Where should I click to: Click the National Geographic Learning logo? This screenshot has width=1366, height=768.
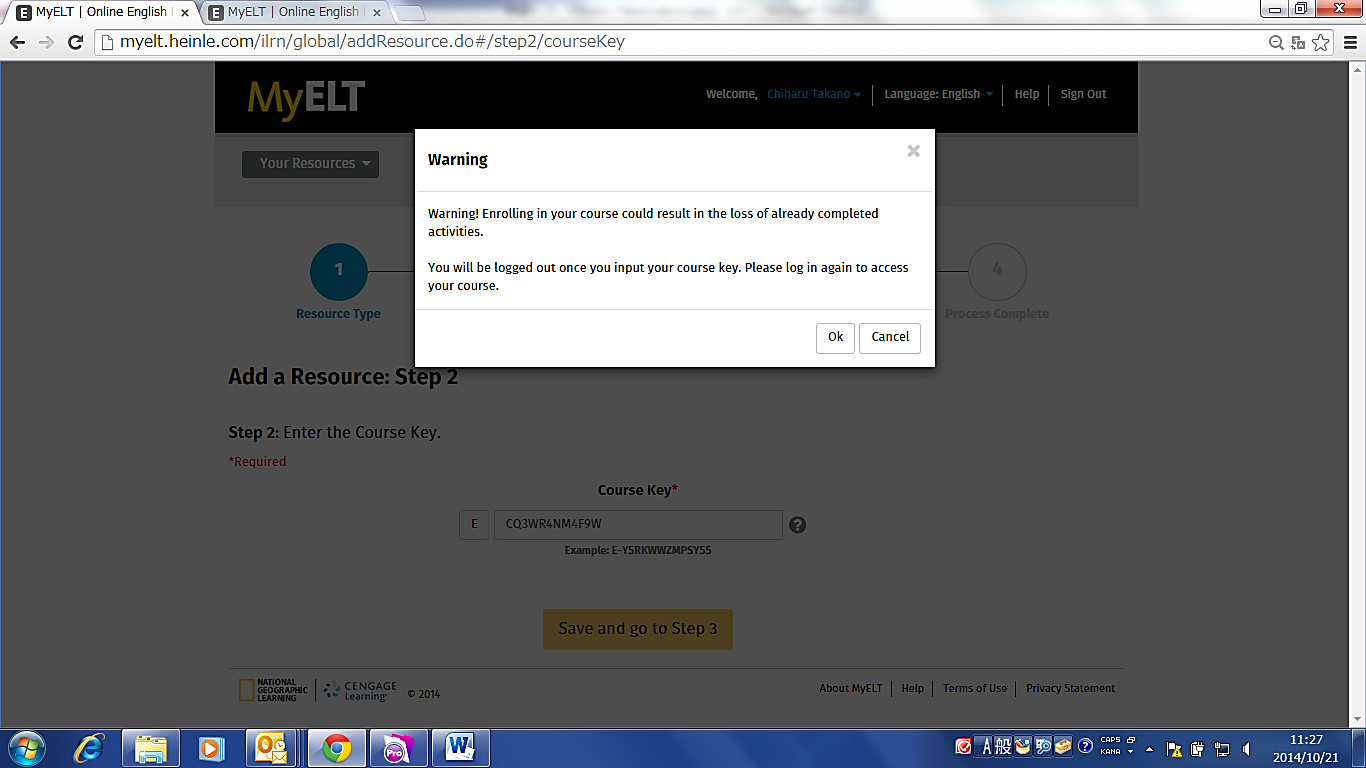[x=273, y=690]
